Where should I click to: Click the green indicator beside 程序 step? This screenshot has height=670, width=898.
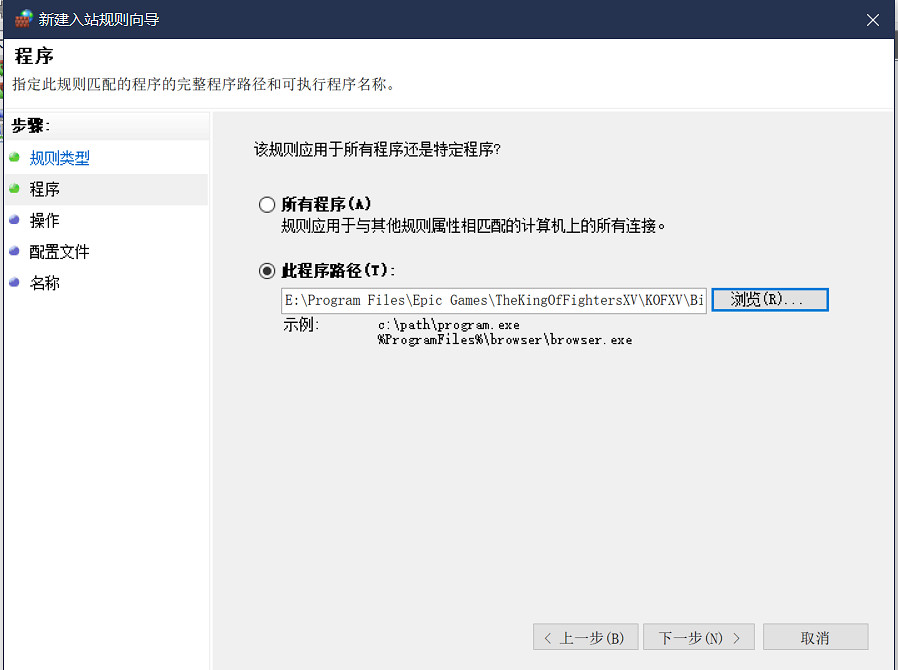[x=11, y=188]
